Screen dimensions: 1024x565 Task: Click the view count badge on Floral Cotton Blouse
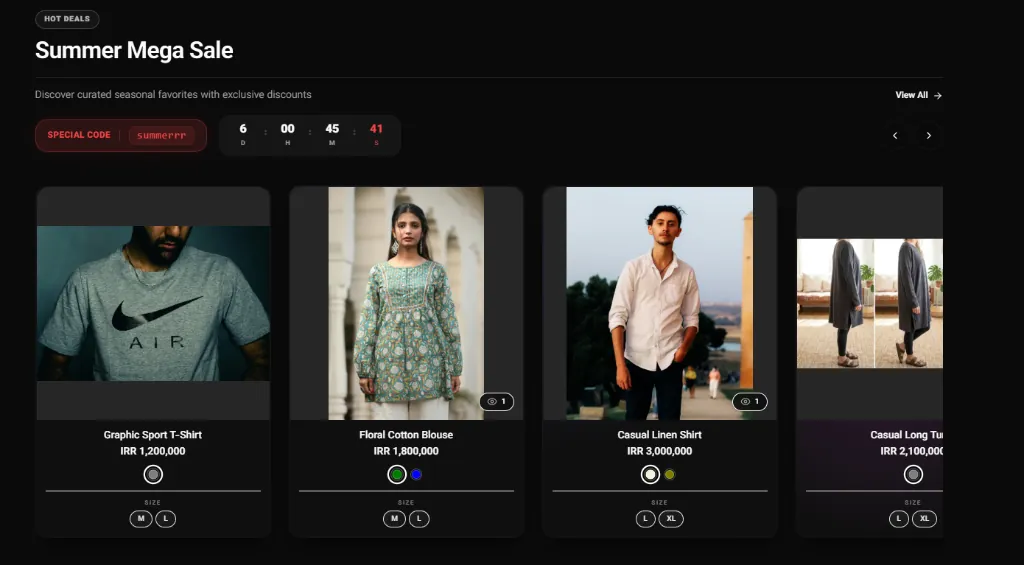[x=496, y=402]
